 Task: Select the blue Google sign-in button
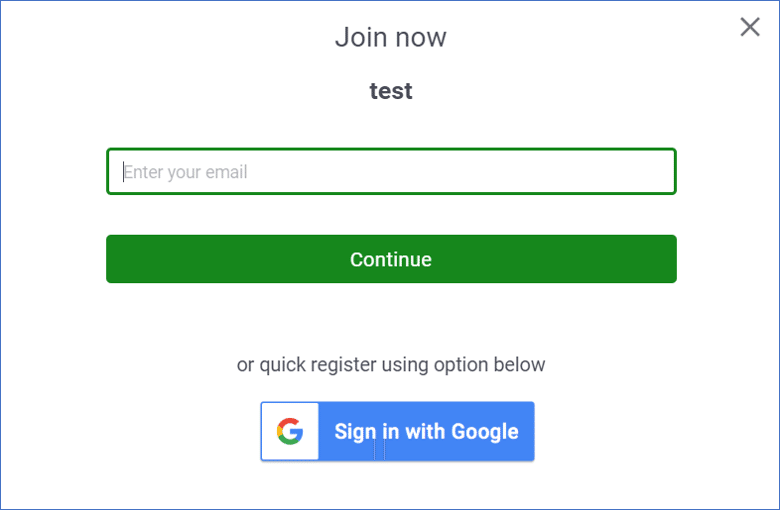pos(397,432)
